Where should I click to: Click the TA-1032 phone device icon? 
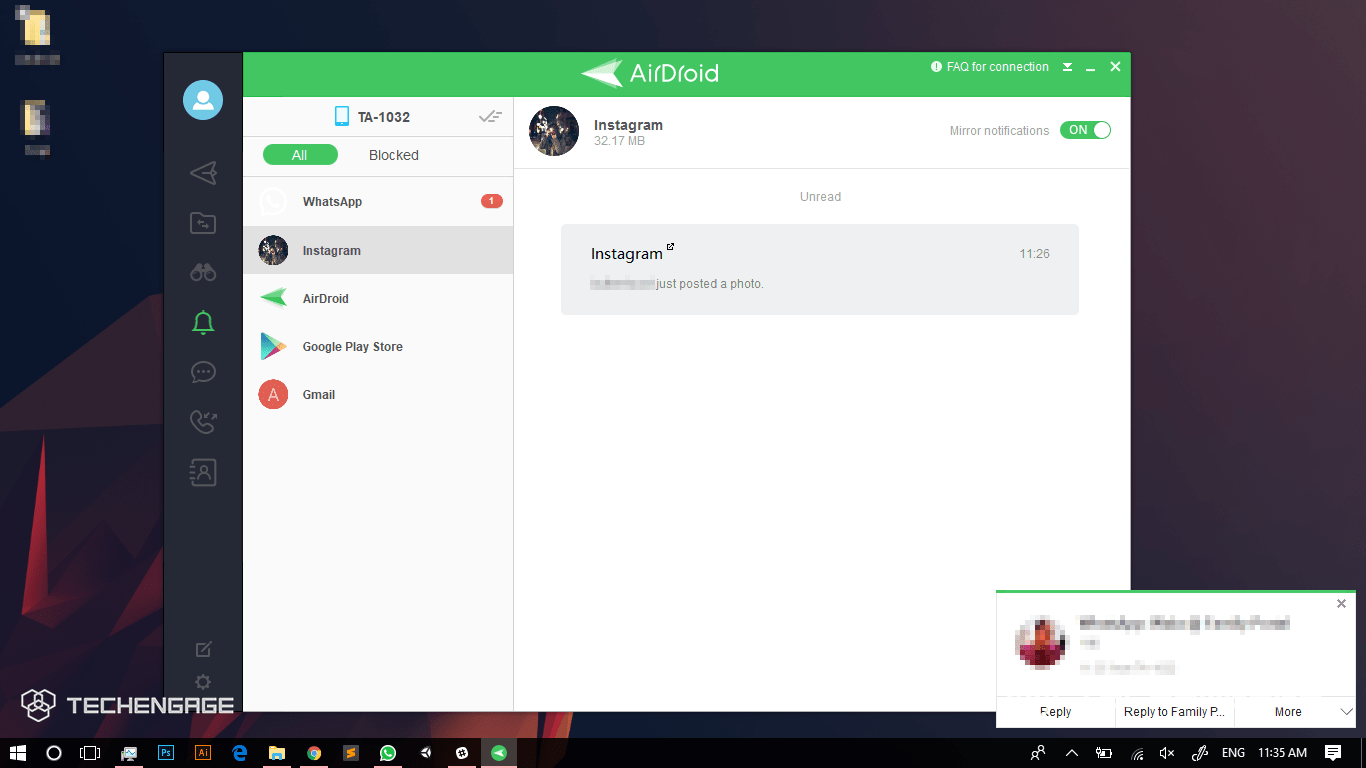tap(342, 116)
